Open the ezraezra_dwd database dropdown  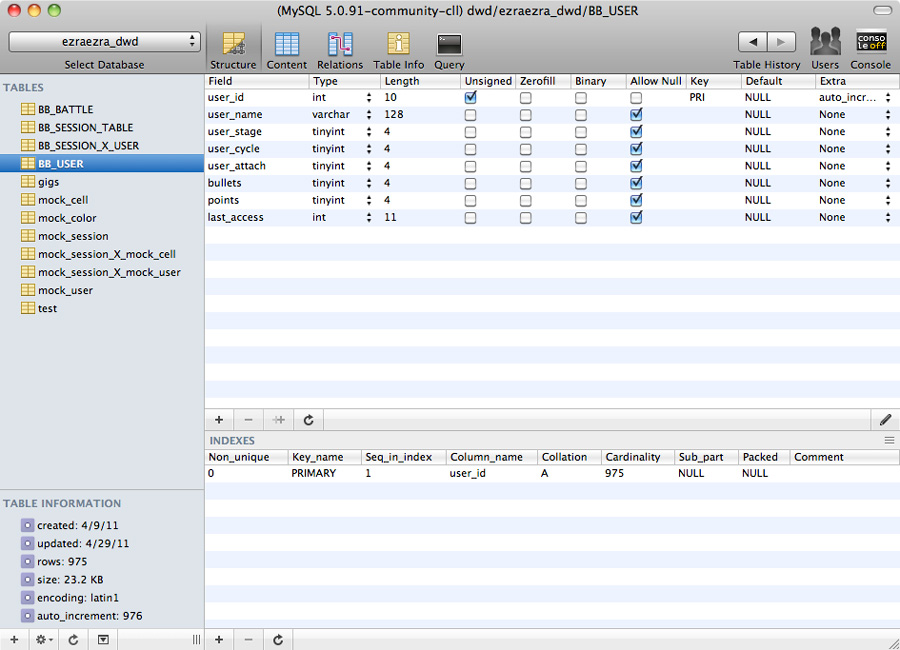point(105,42)
